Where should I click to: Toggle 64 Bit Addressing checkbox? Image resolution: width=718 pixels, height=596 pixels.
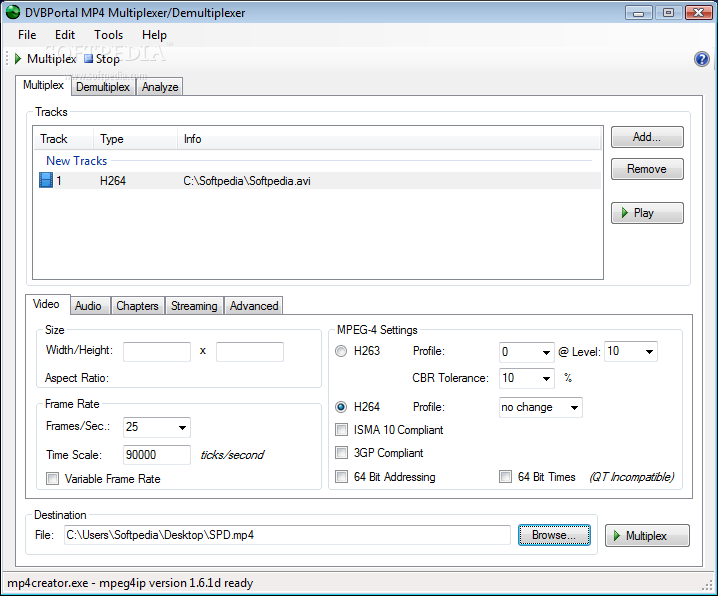(x=342, y=477)
